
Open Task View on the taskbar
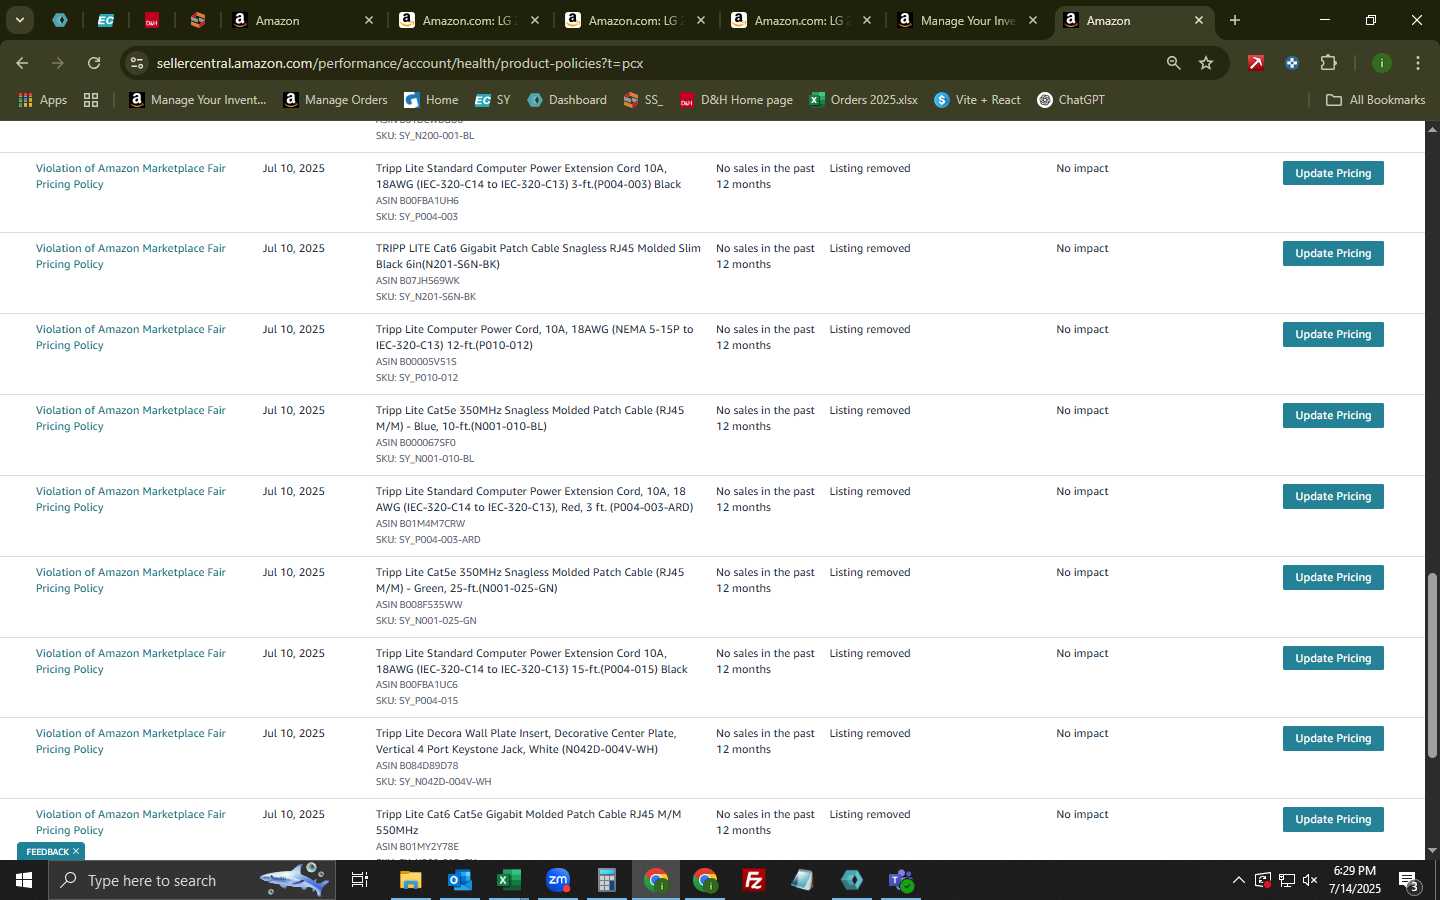point(359,880)
